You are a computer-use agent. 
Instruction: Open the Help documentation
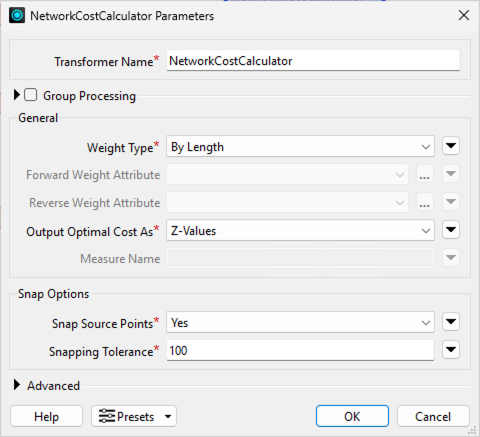pyautogui.click(x=46, y=416)
